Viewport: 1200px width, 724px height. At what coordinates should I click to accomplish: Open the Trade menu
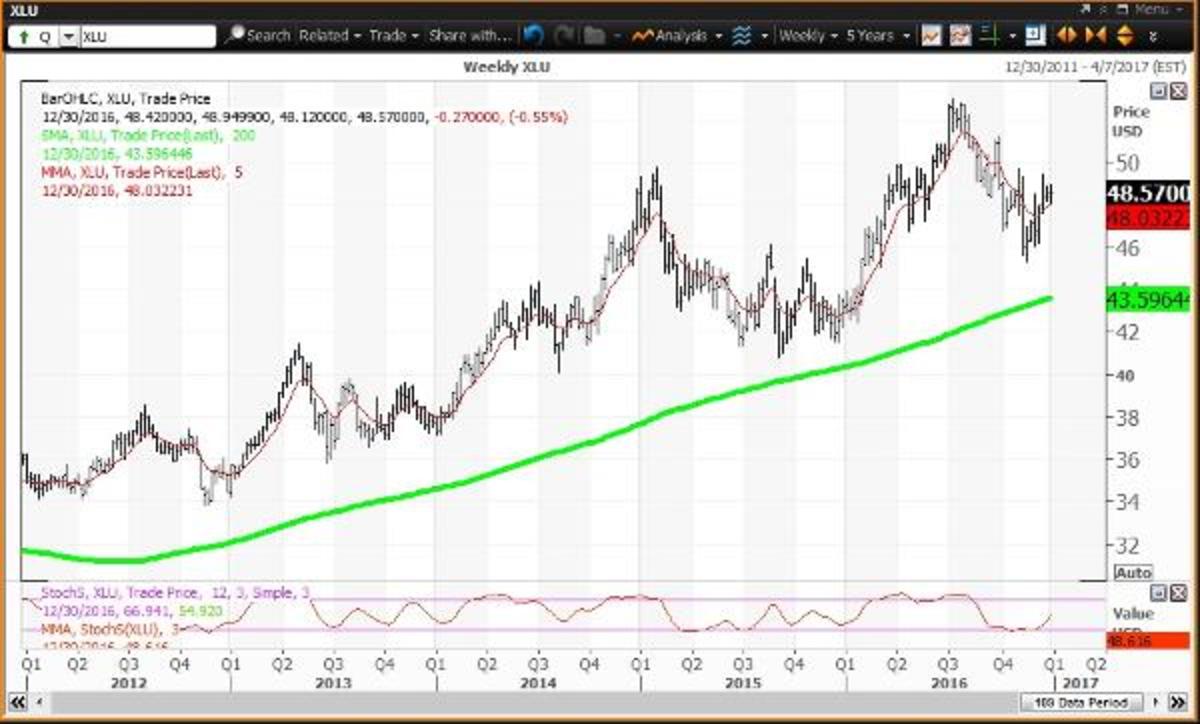[393, 36]
